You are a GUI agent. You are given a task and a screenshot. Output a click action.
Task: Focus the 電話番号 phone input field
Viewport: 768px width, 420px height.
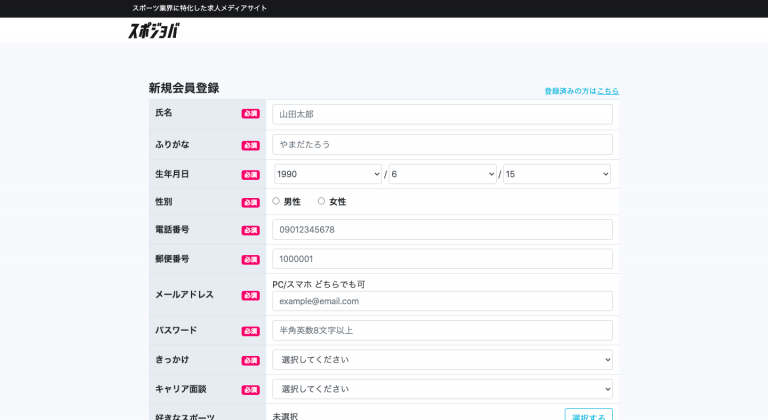442,229
